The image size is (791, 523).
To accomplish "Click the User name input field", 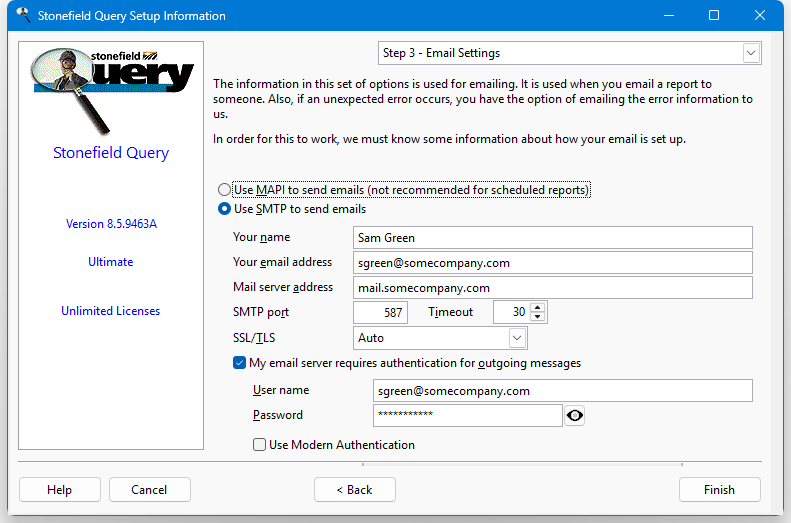I will (562, 391).
